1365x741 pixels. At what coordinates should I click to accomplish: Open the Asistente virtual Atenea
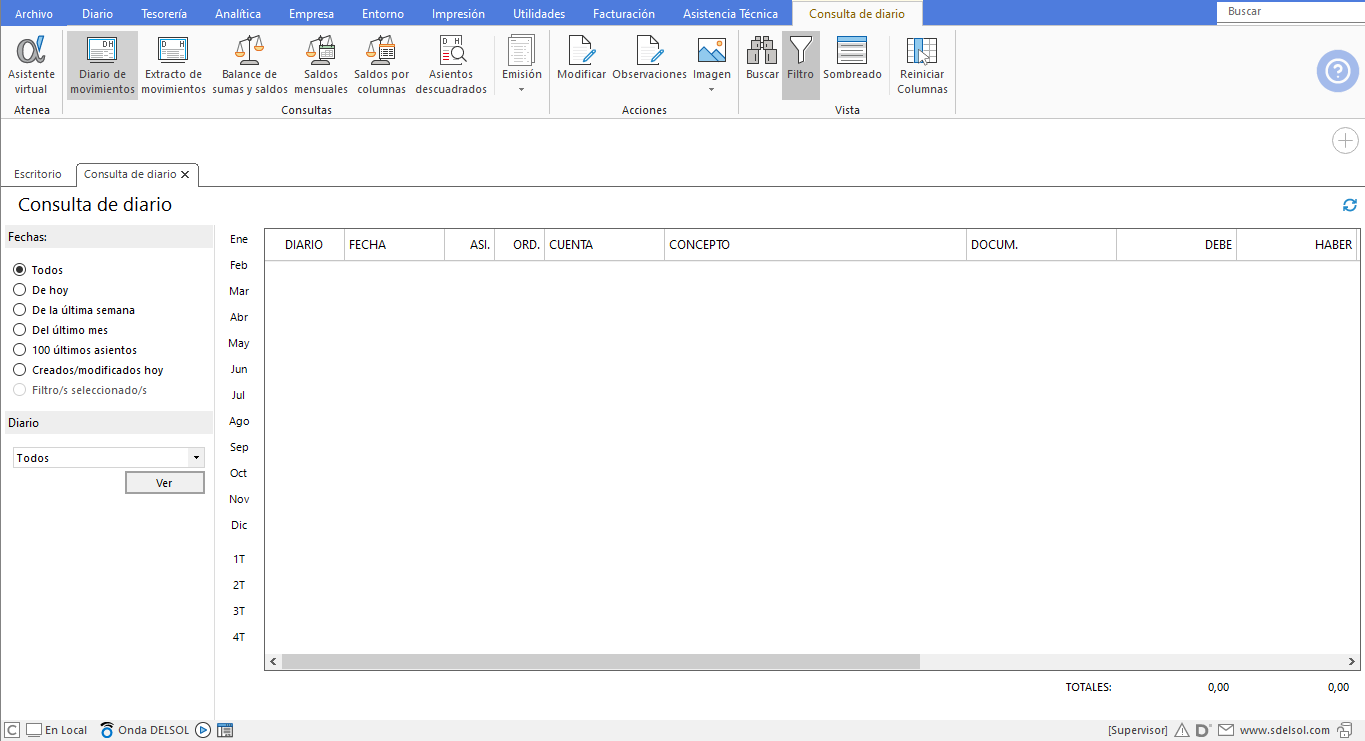[31, 66]
